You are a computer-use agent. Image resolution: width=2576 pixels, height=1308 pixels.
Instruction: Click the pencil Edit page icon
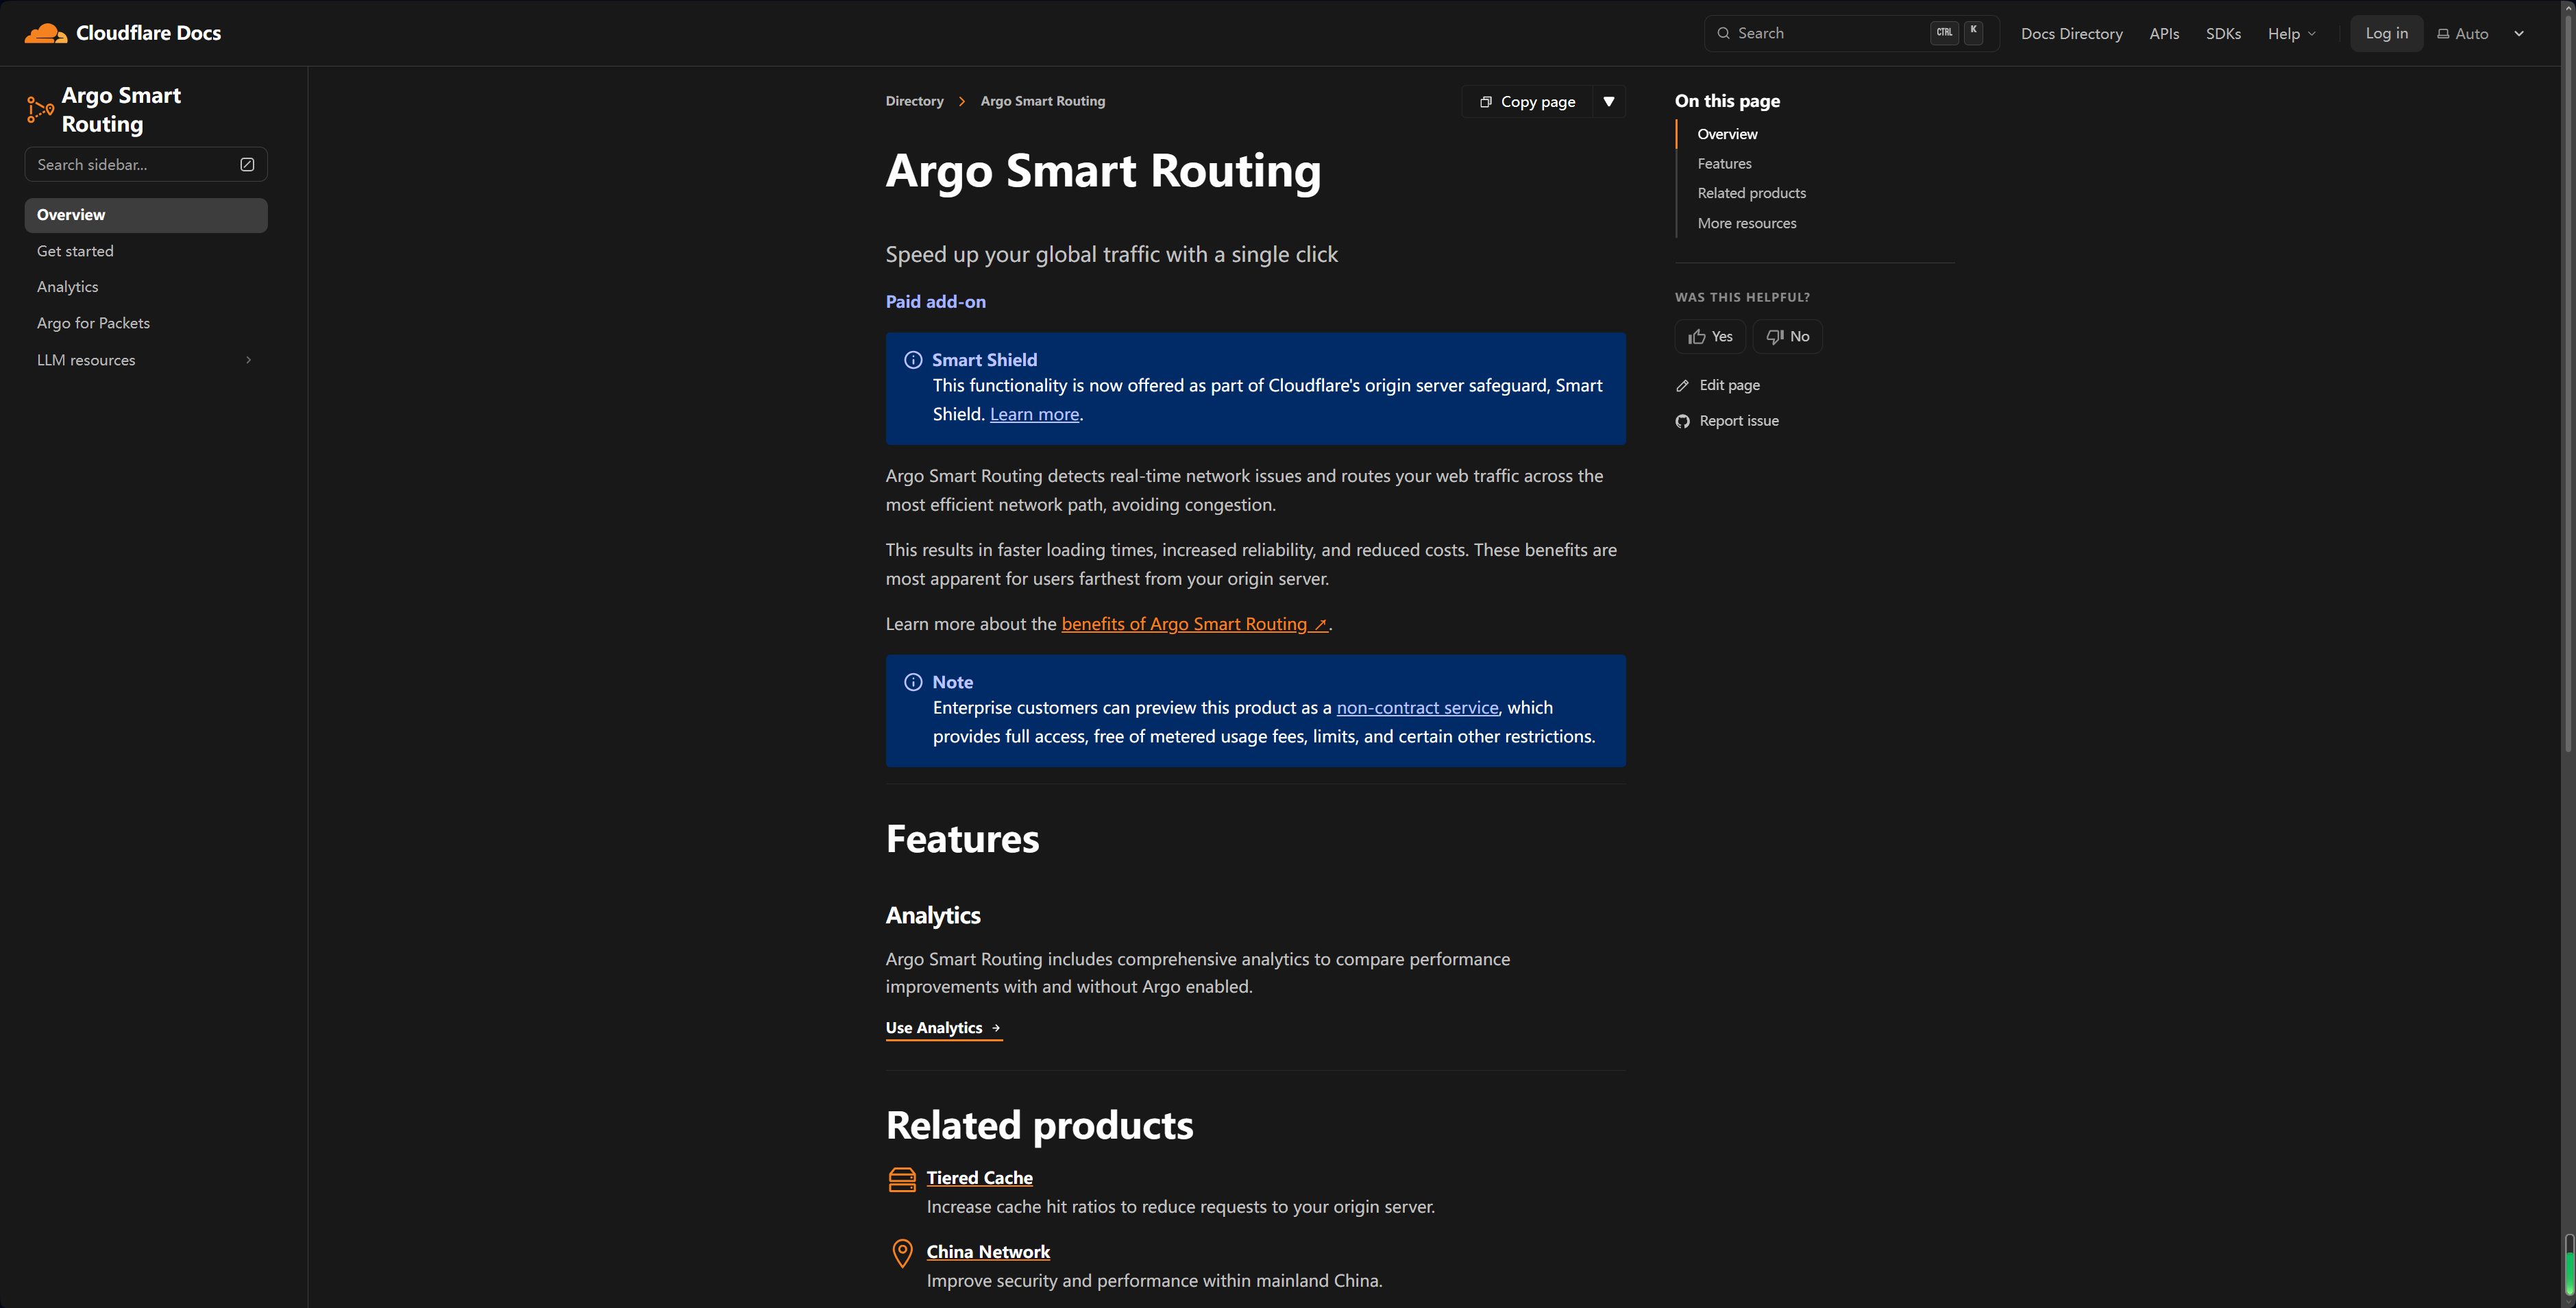point(1682,386)
